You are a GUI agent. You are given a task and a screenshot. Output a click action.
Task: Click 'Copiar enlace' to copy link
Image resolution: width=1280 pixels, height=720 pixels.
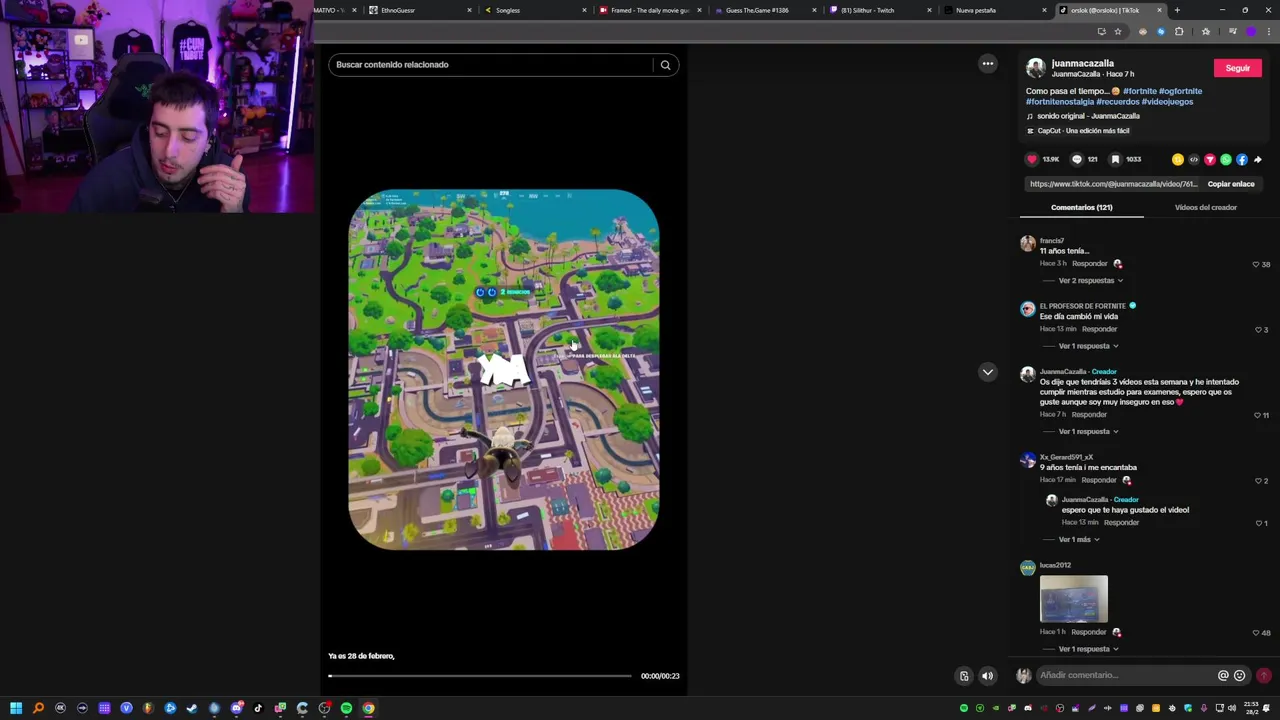pos(1230,184)
